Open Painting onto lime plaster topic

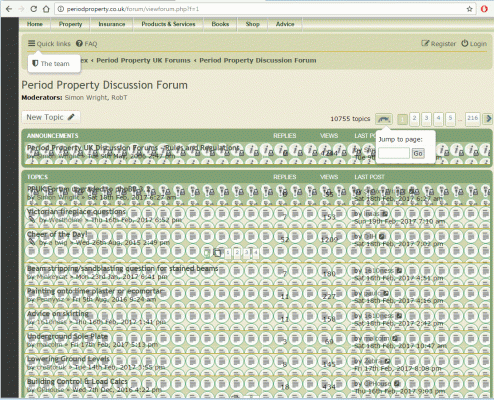click(95, 291)
